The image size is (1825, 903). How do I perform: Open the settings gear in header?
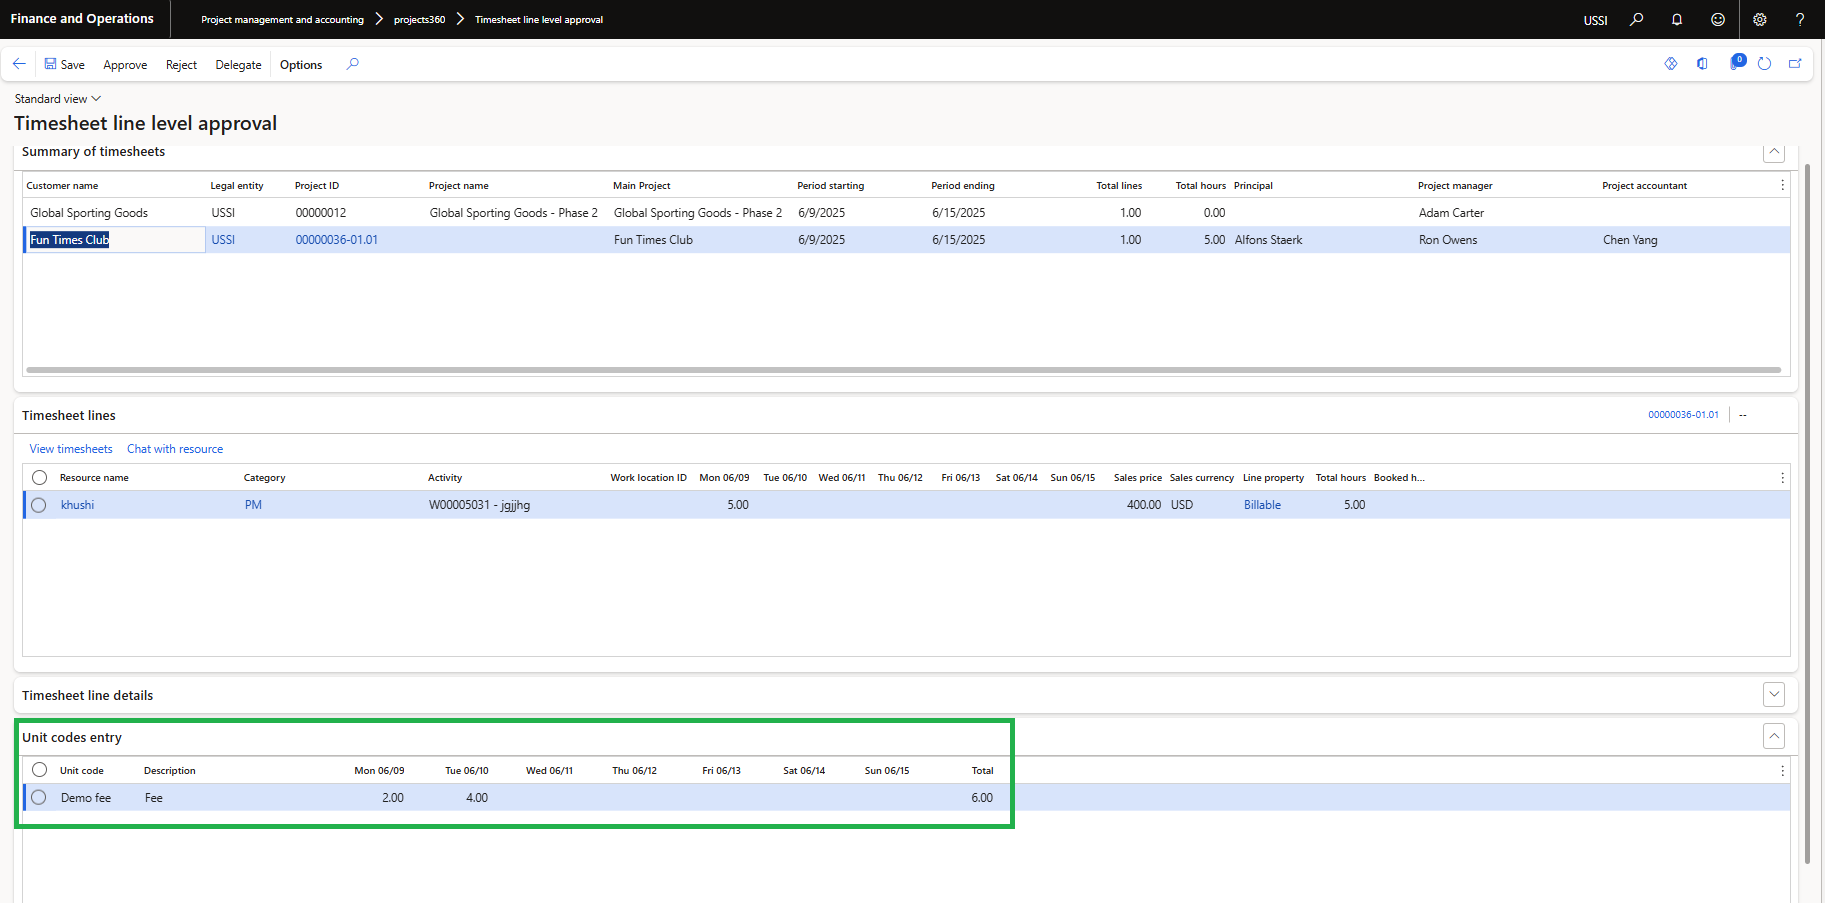click(x=1760, y=19)
